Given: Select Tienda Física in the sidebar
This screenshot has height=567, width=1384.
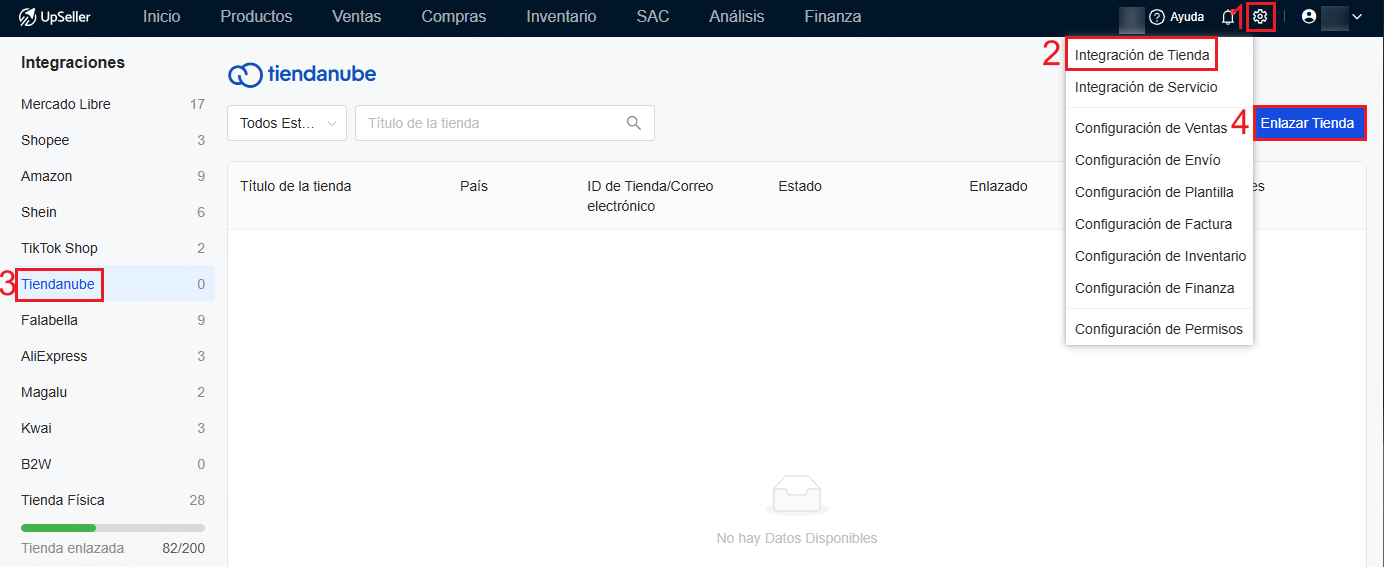Looking at the screenshot, I should click(x=113, y=500).
